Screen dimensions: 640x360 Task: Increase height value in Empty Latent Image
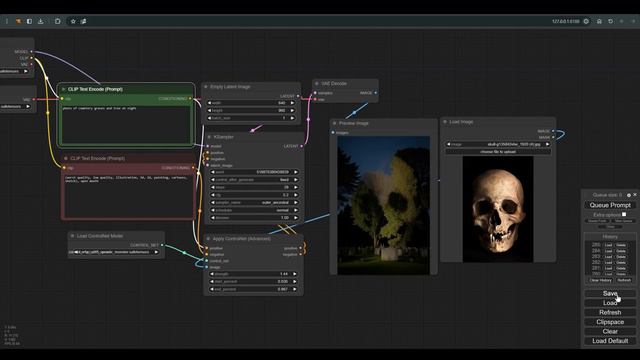click(292, 110)
